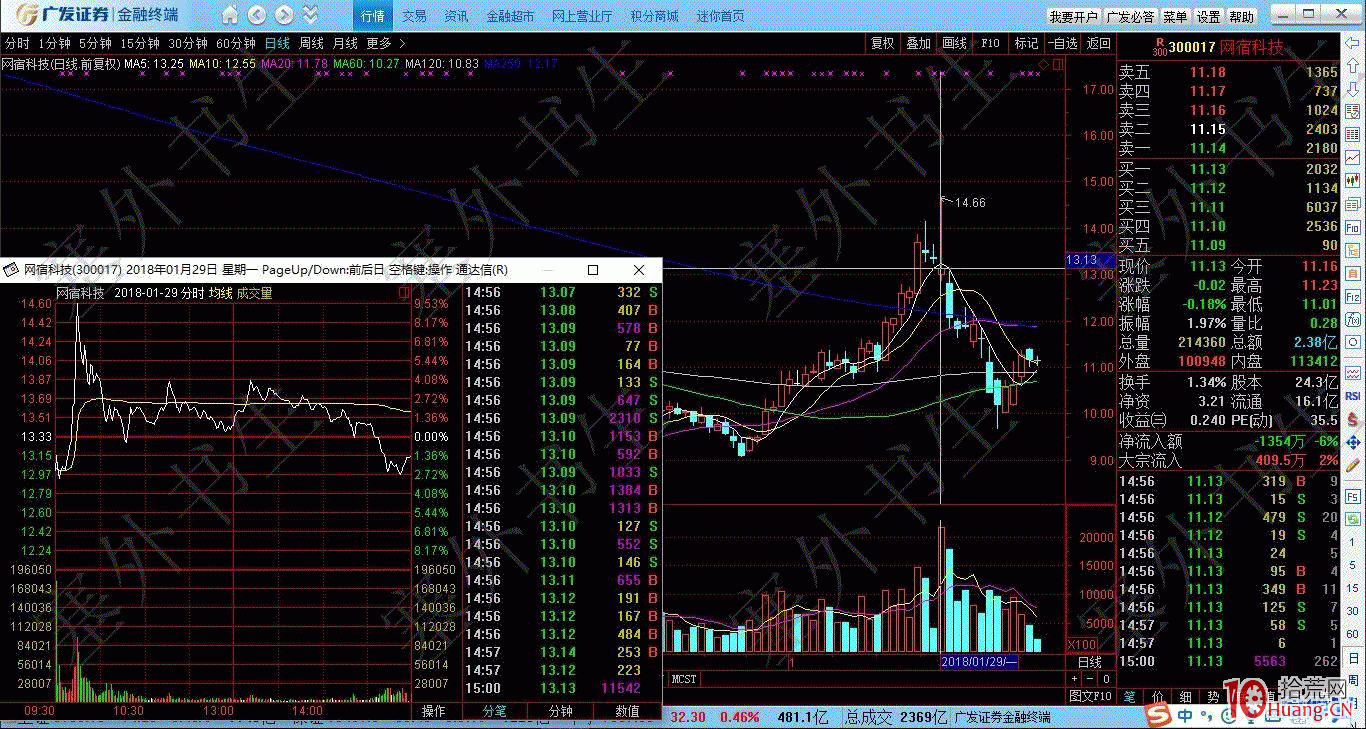Select the 月线 monthly period
This screenshot has height=729, width=1366.
pos(345,43)
